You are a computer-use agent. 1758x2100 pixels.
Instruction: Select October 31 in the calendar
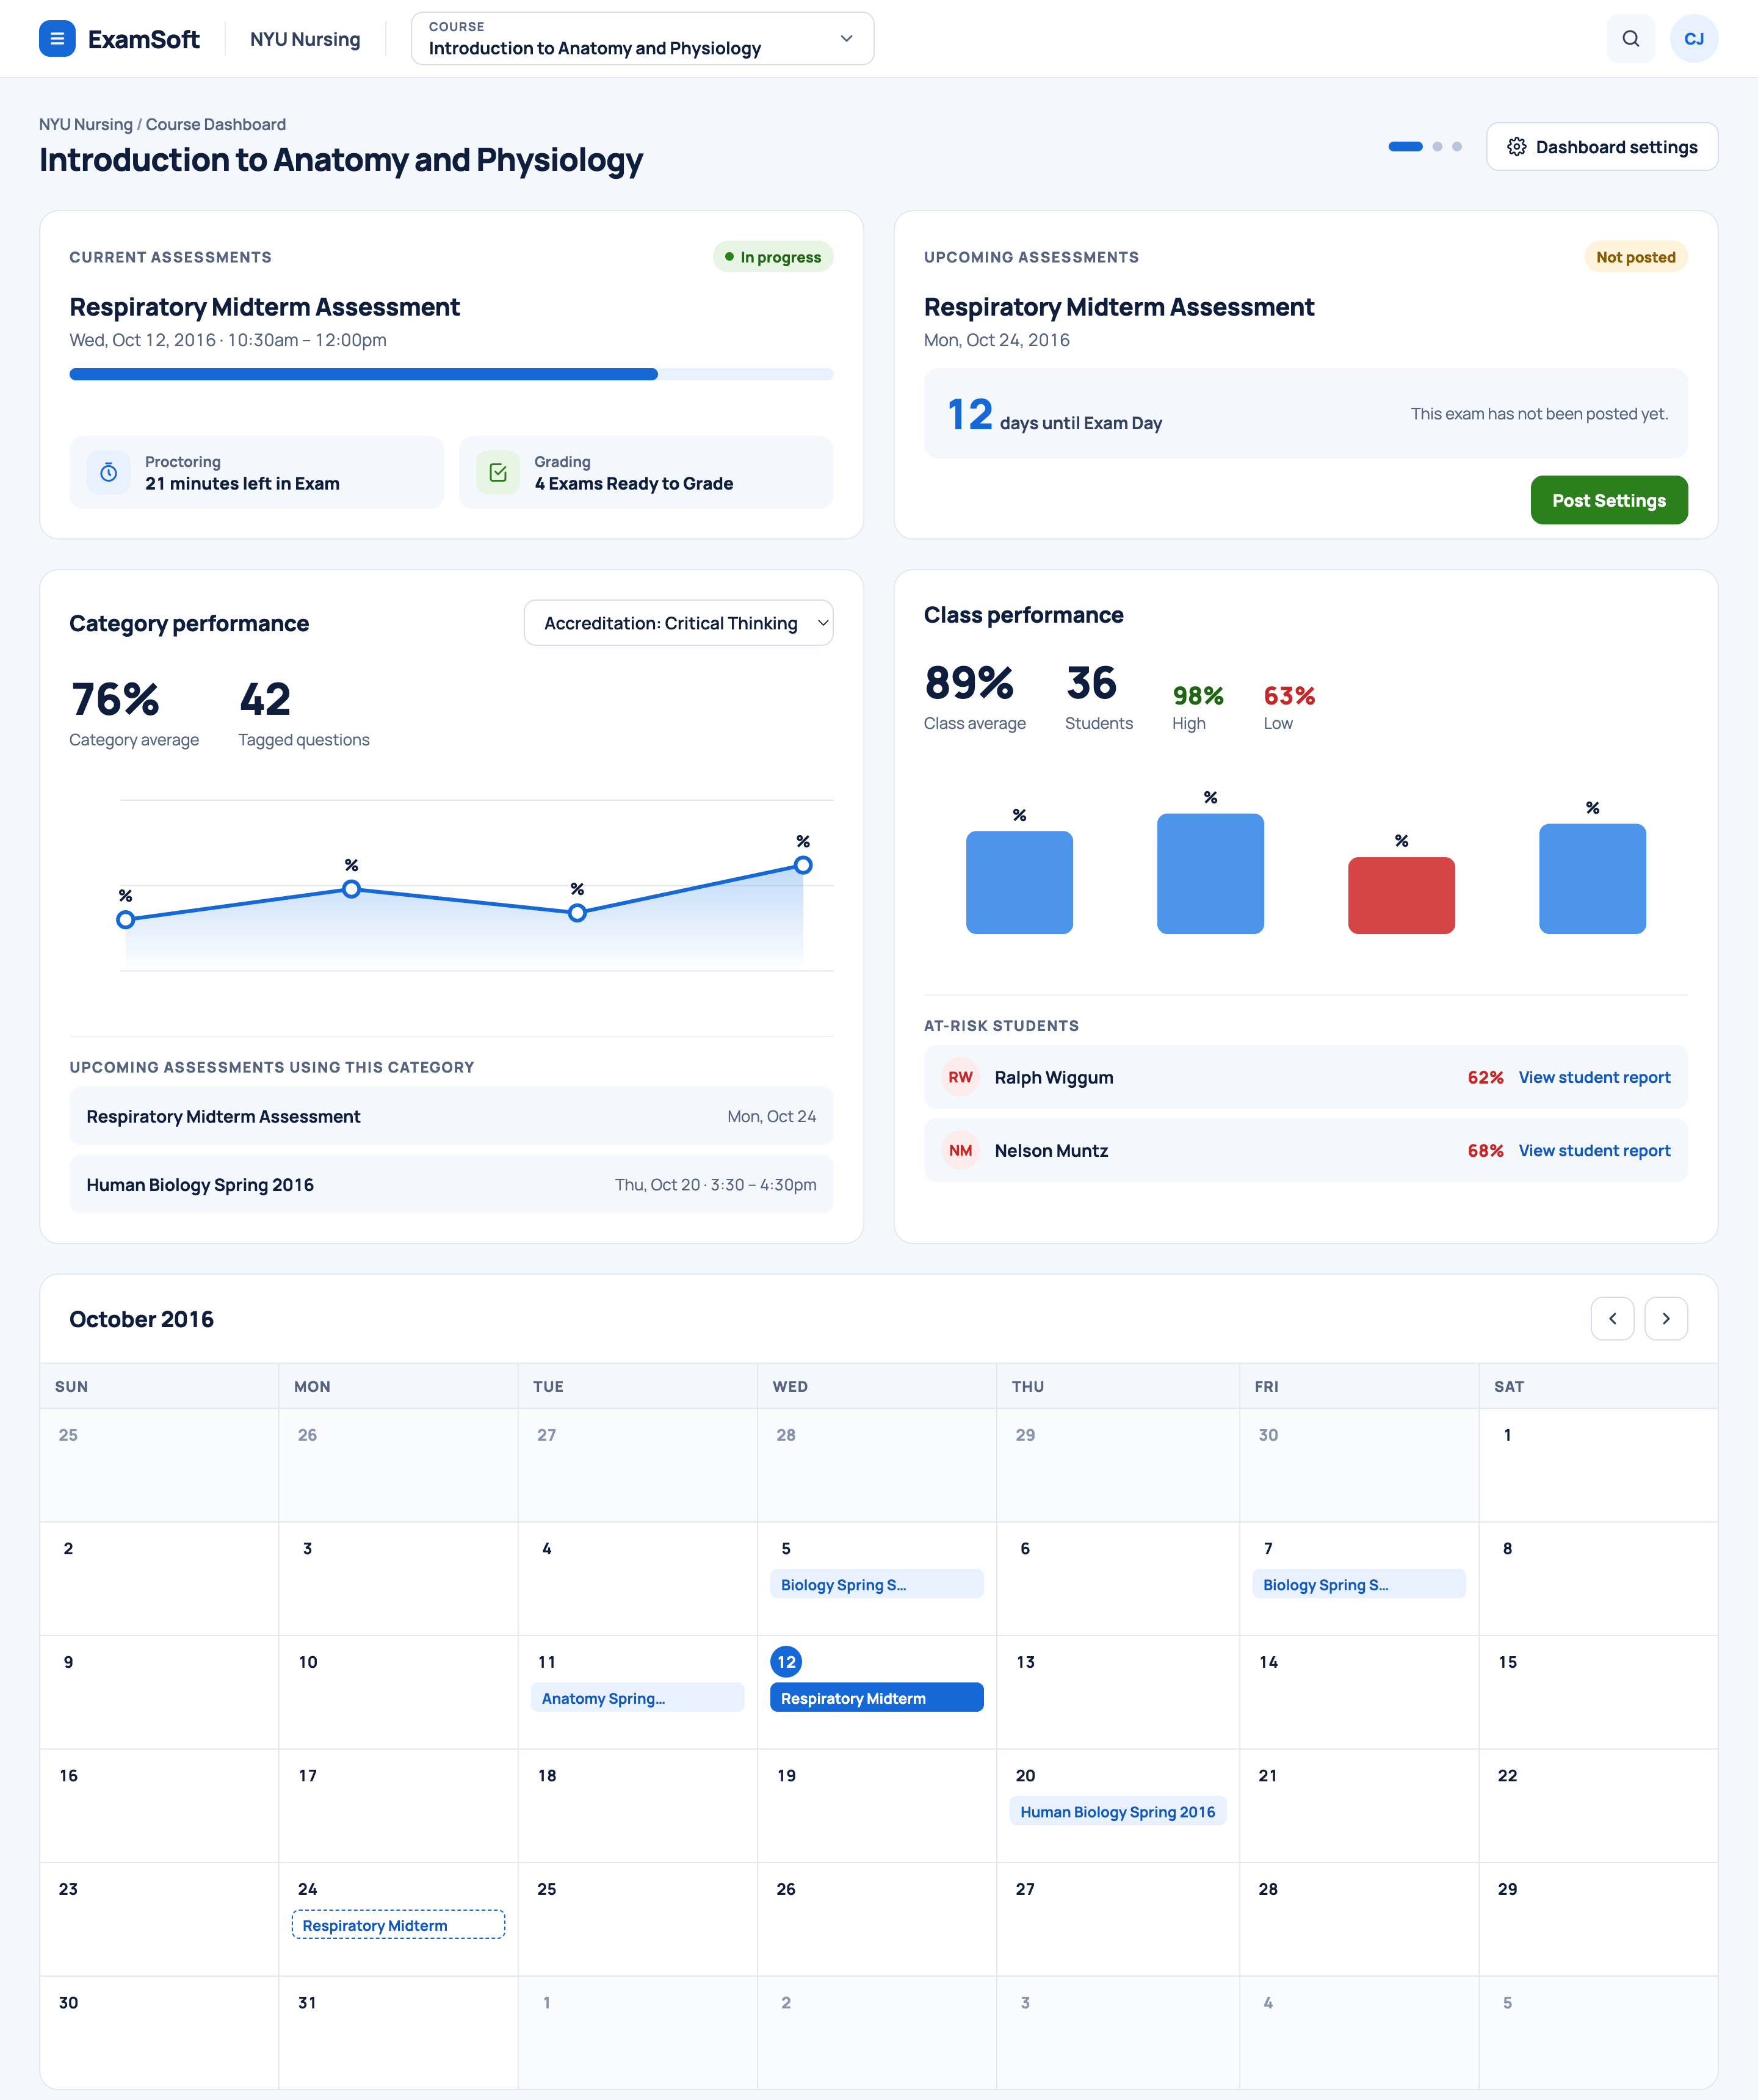click(307, 2002)
